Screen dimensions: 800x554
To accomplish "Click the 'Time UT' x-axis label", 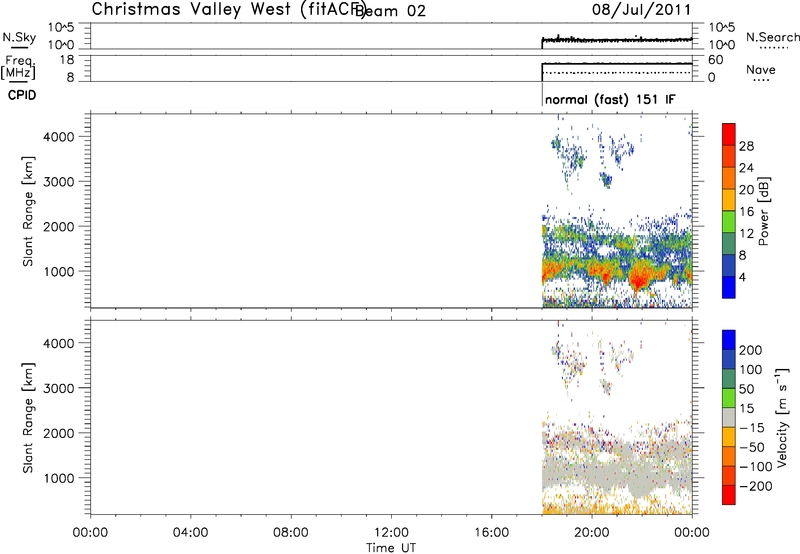I will (x=391, y=548).
